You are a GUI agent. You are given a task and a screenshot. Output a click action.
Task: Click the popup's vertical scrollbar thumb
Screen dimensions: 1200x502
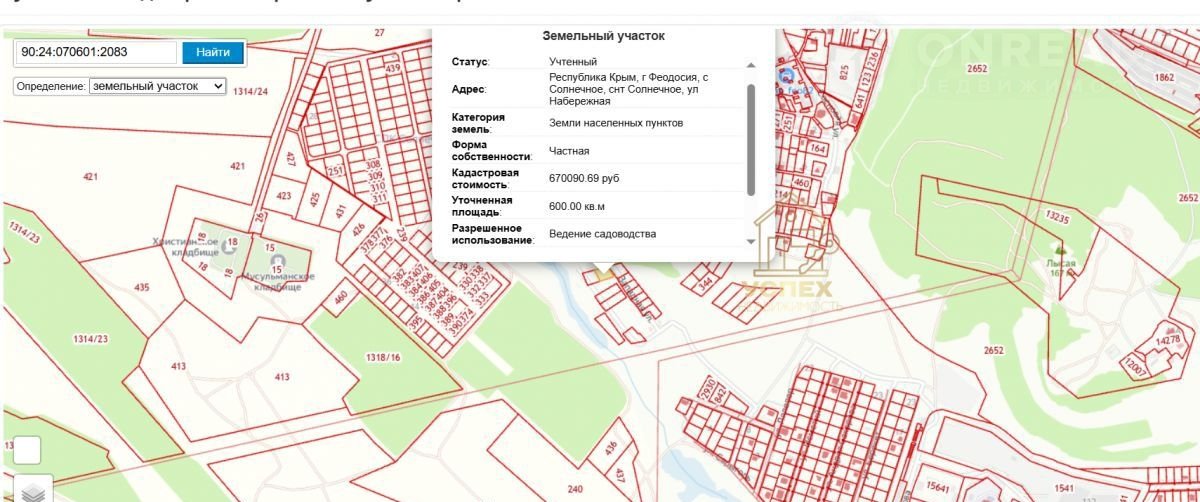pyautogui.click(x=751, y=138)
